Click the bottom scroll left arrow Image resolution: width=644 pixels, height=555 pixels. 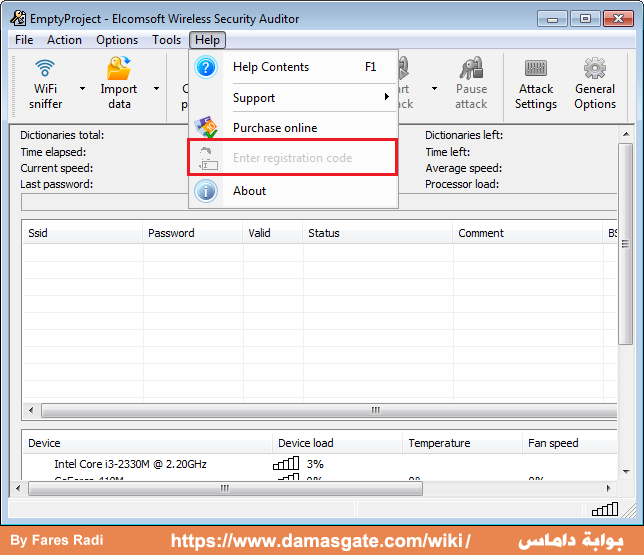18,488
